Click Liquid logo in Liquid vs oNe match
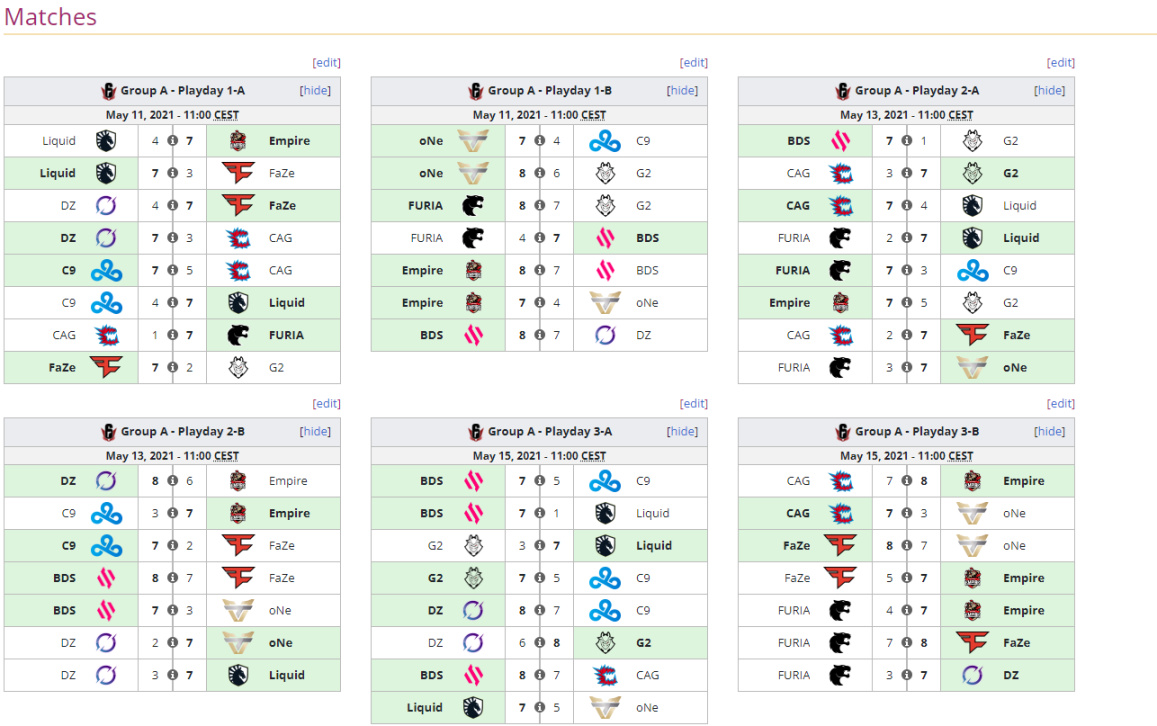 472,708
